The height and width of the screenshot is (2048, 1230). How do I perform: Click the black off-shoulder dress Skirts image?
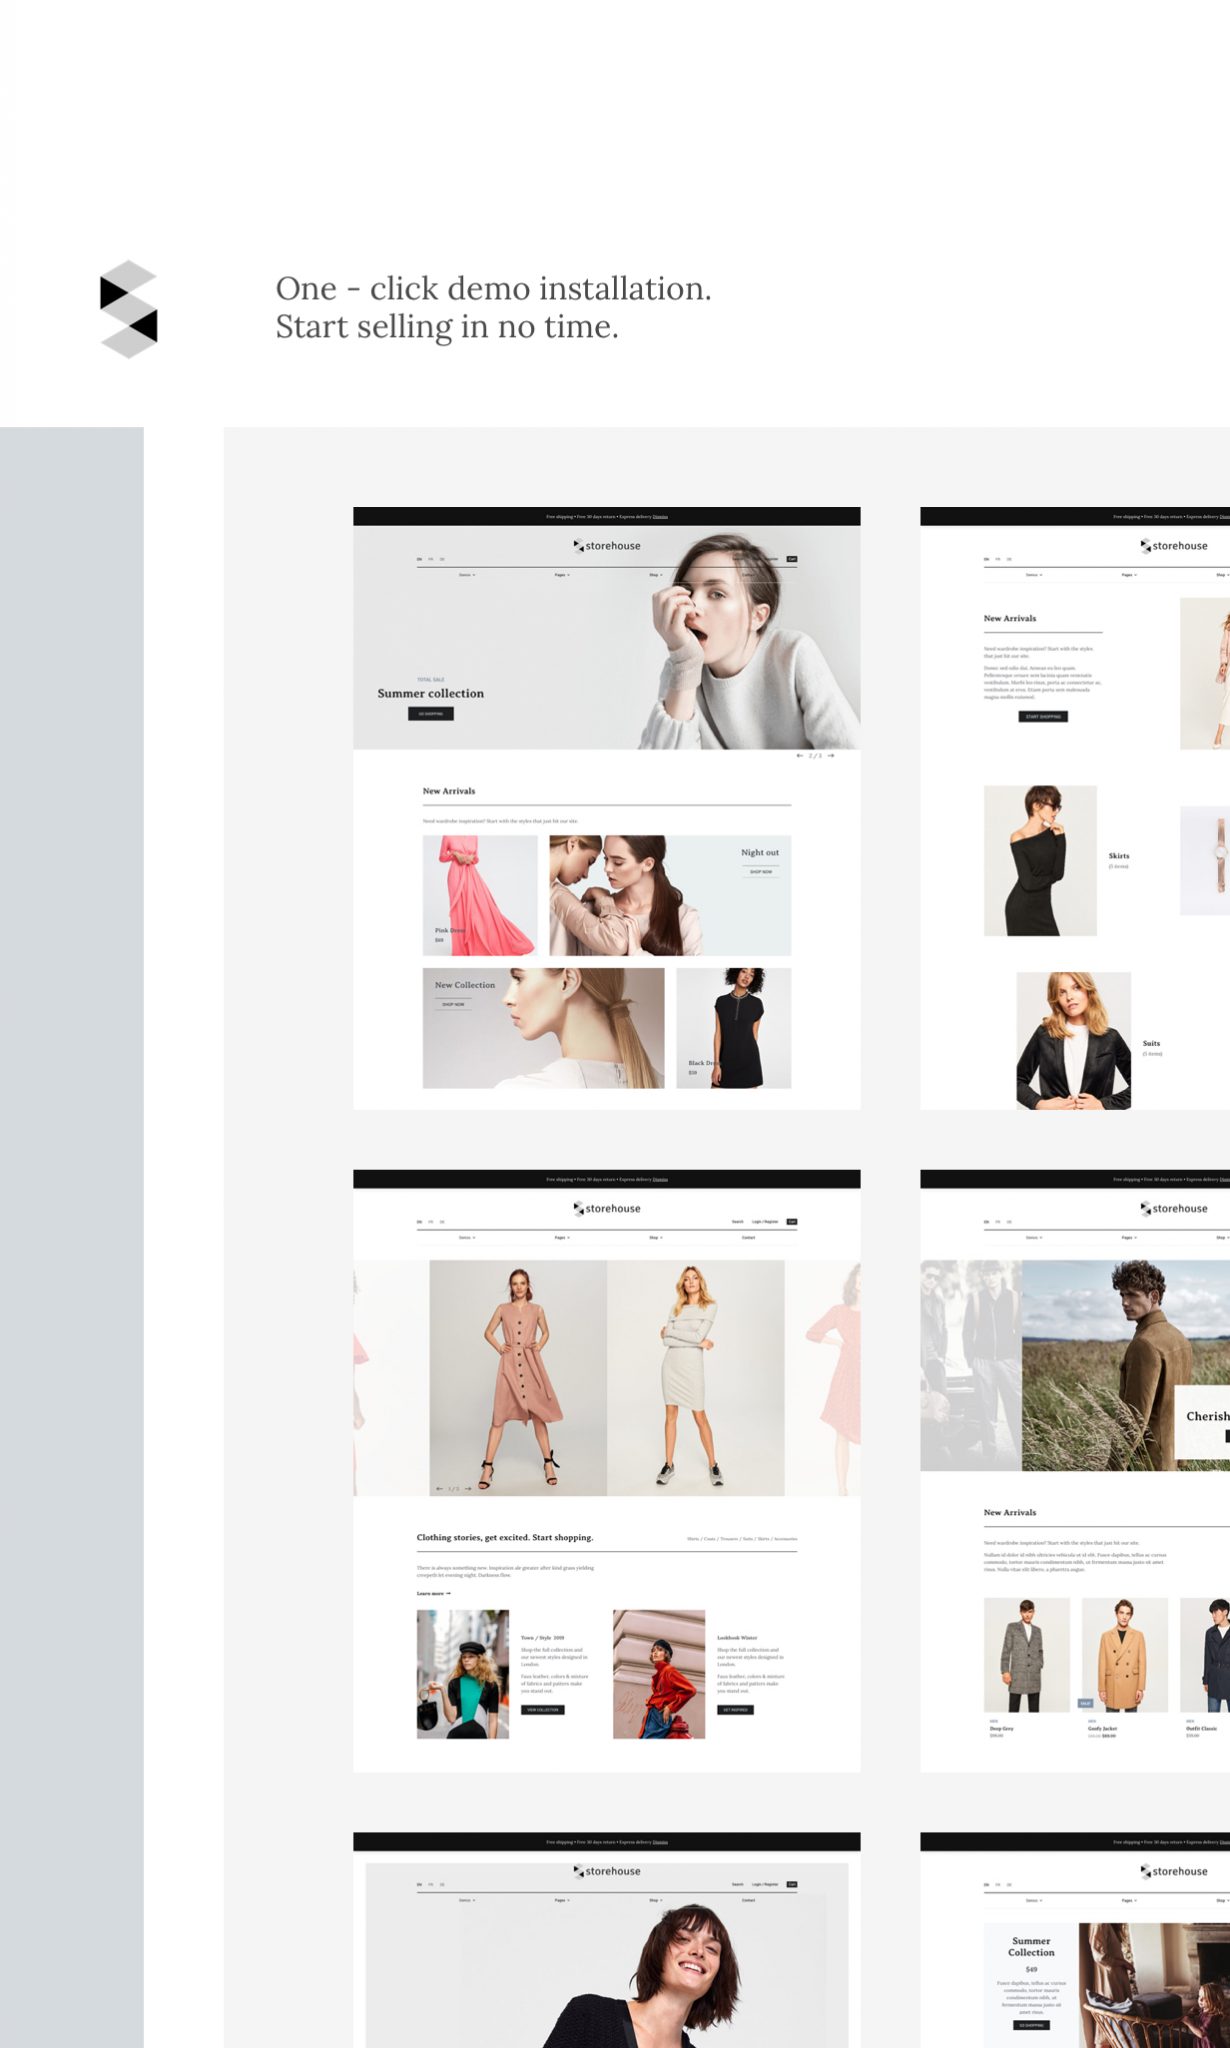pos(1040,861)
